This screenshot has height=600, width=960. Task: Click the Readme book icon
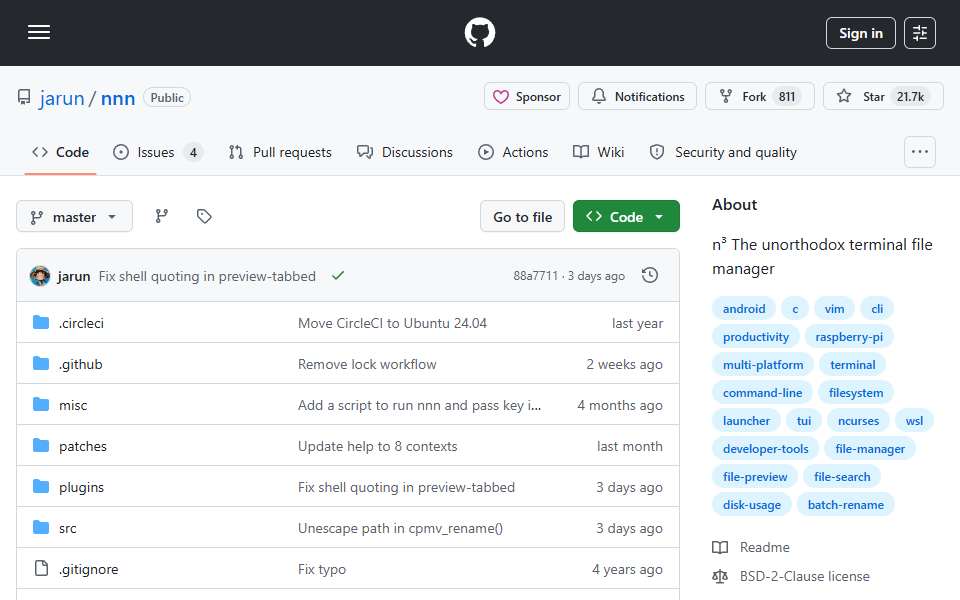coord(720,547)
